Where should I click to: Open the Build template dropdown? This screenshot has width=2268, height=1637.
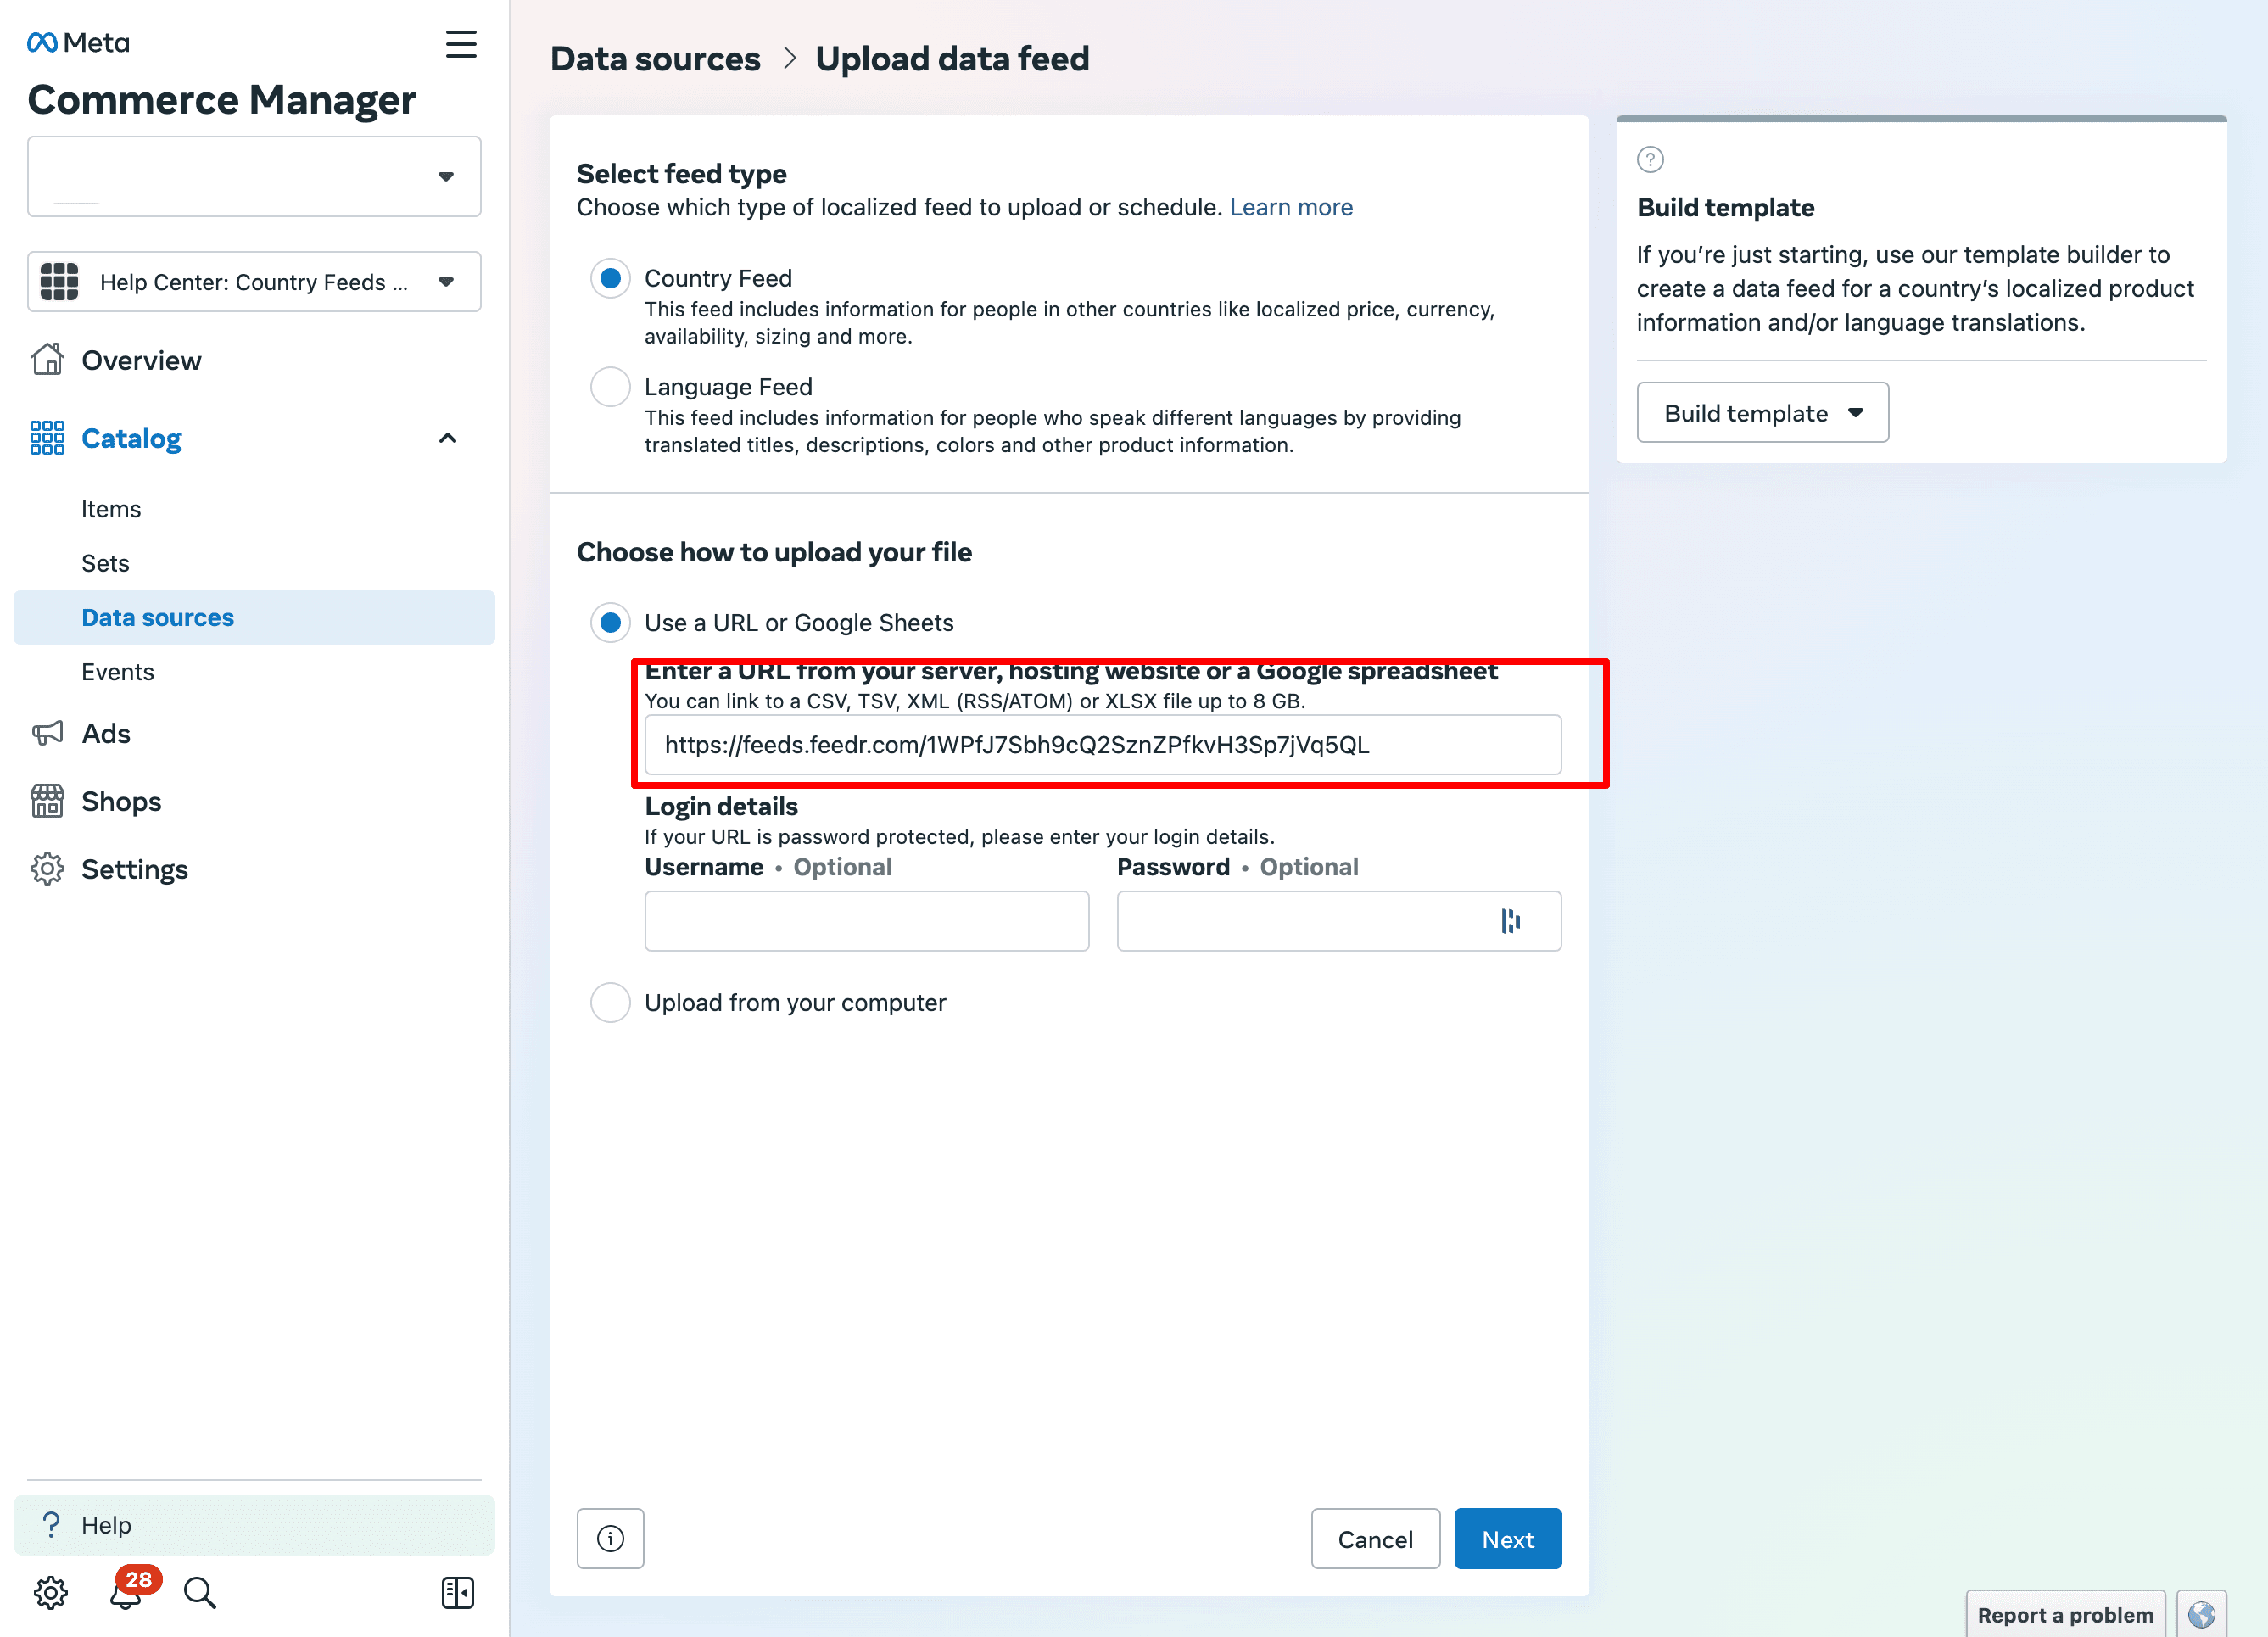pos(1762,412)
